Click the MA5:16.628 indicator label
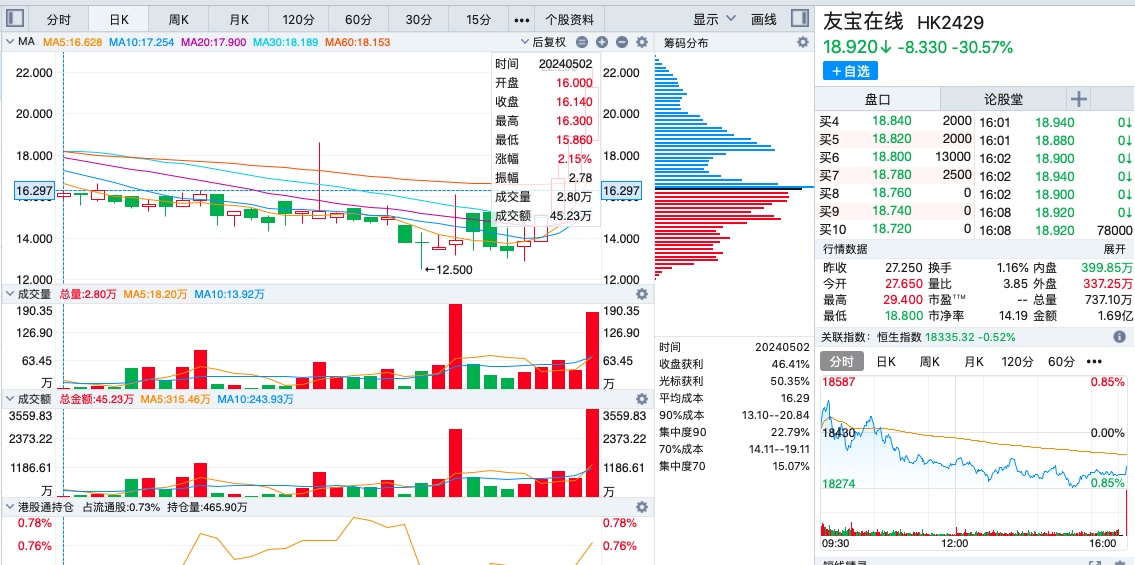 72,43
